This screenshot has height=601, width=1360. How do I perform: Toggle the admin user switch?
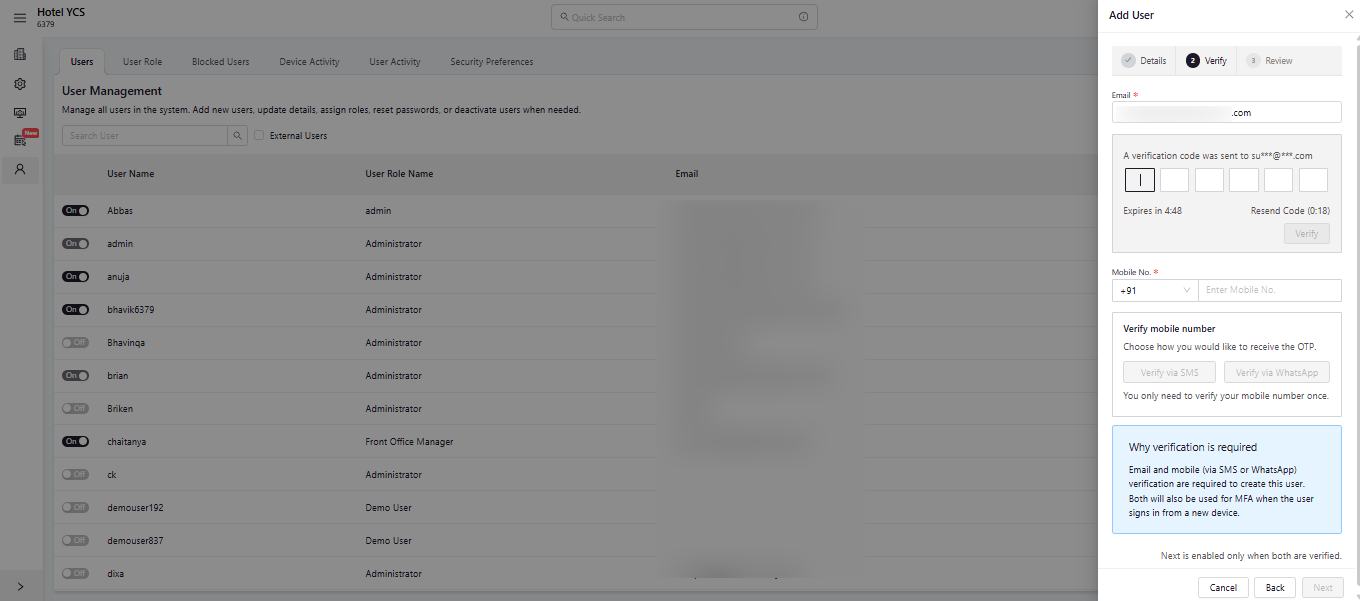75,244
